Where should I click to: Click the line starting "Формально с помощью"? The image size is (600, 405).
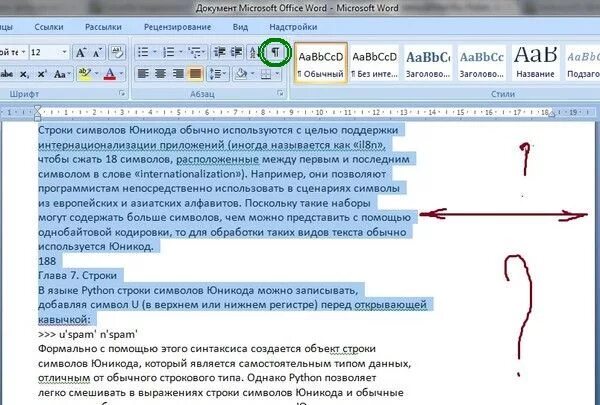(207, 349)
